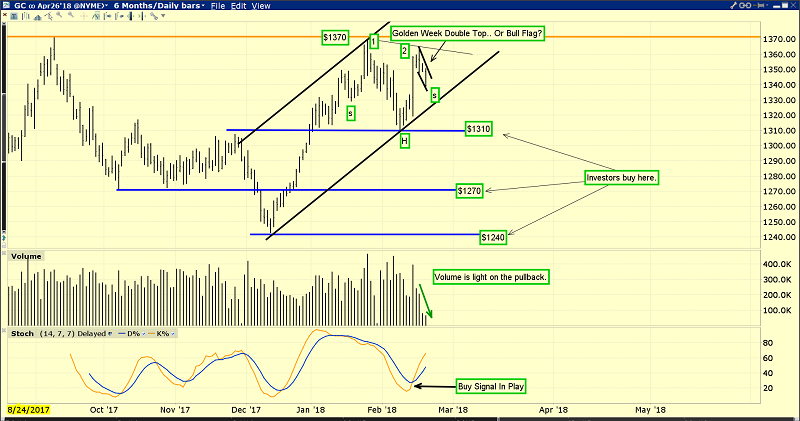The width and height of the screenshot is (800, 421).
Task: Open the Edit menu
Action: point(238,6)
